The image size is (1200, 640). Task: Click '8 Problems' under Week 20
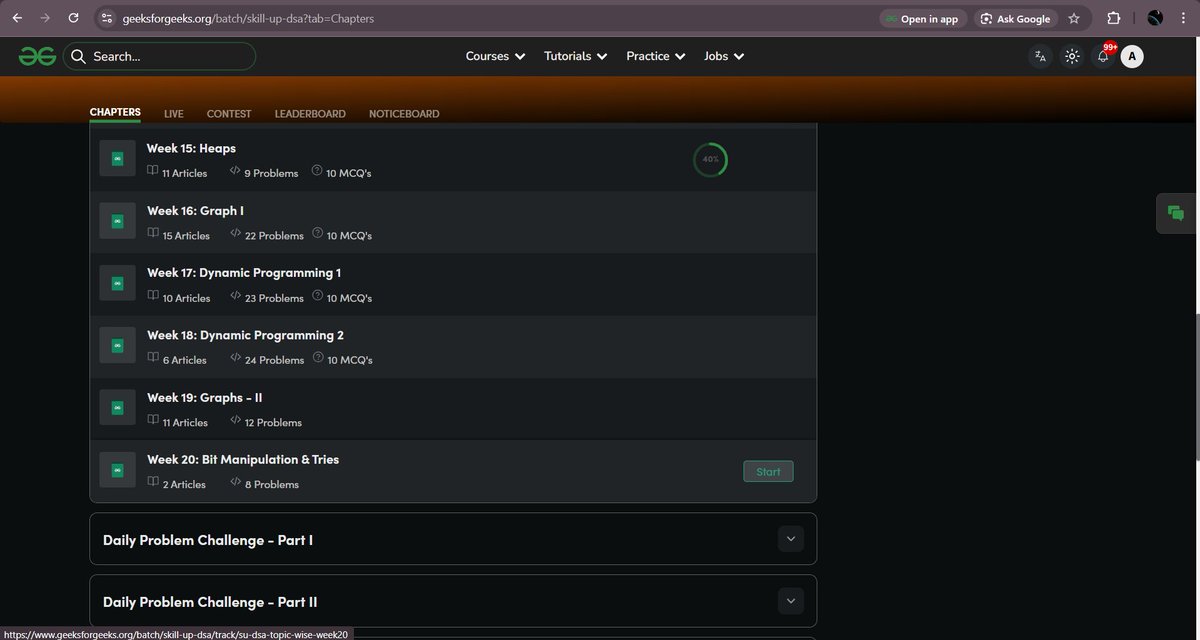tap(272, 485)
